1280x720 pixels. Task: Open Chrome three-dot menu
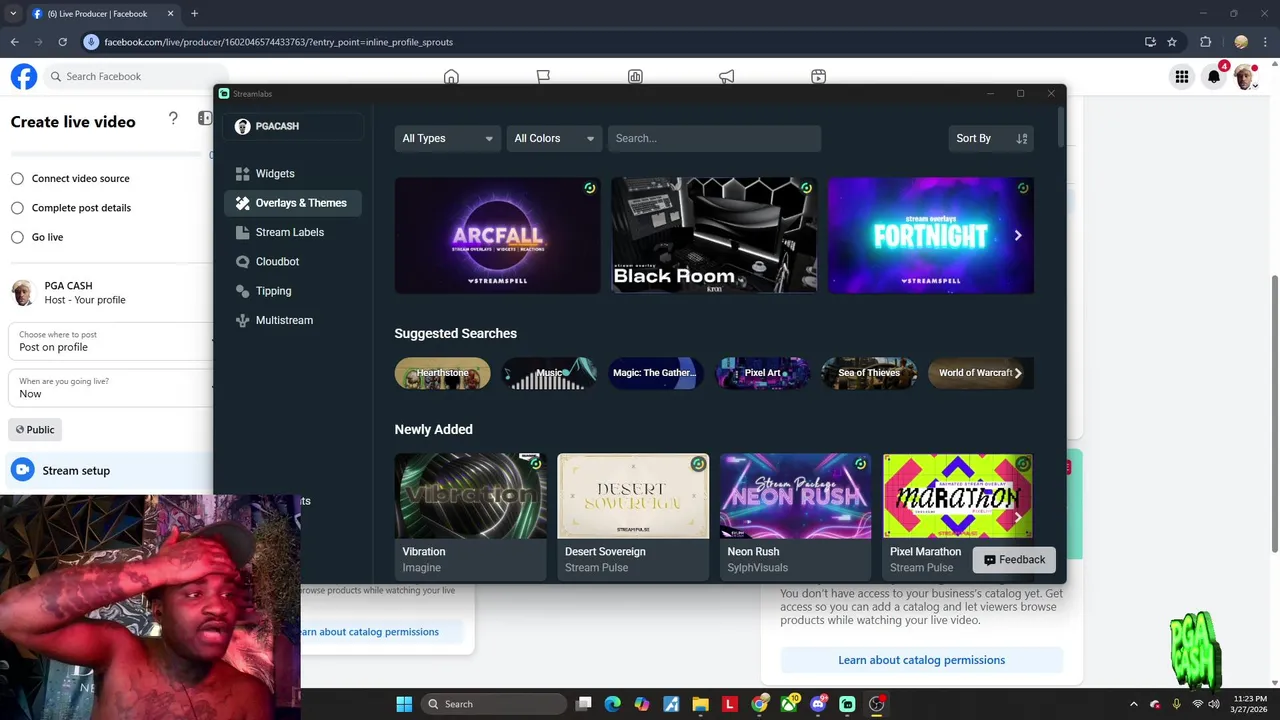[1266, 42]
